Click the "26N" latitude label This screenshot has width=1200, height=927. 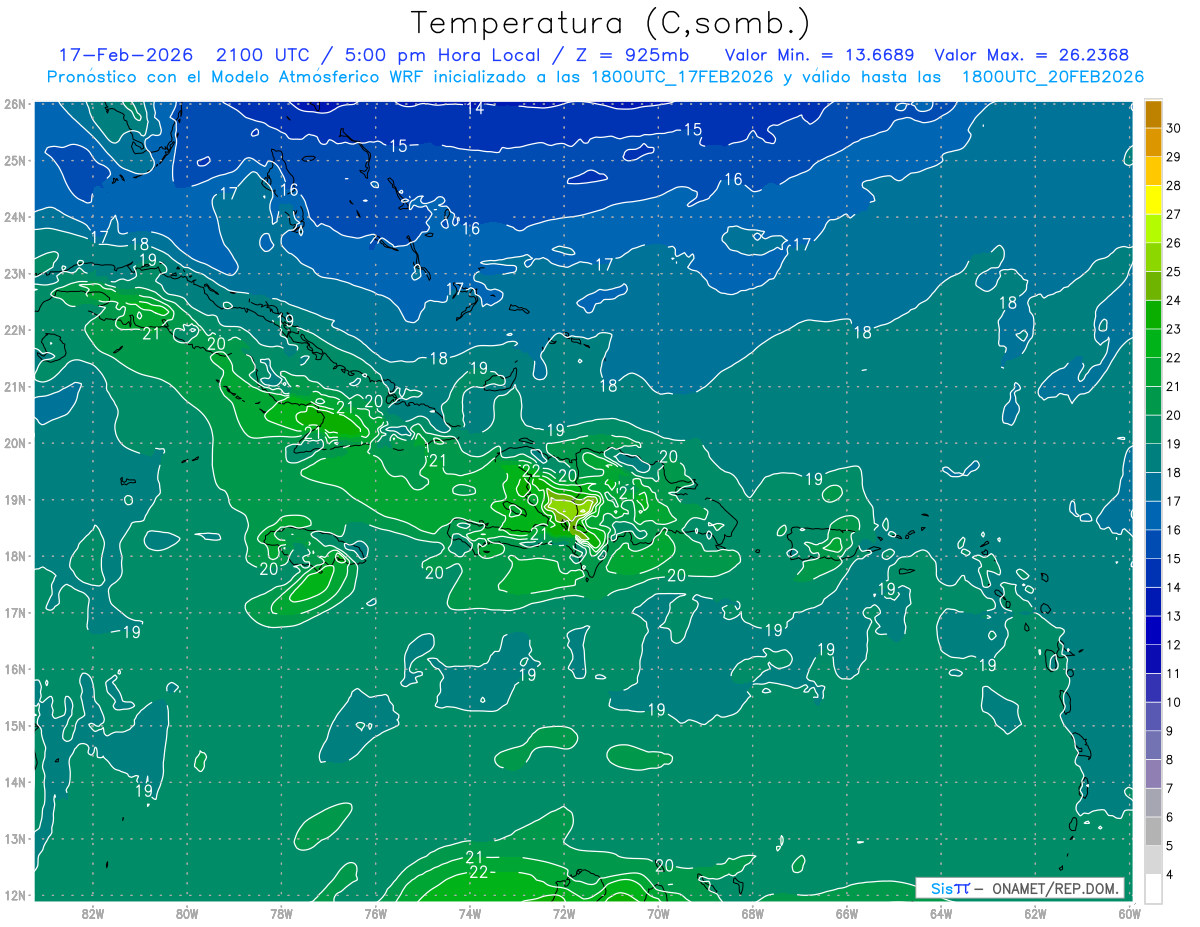point(15,104)
